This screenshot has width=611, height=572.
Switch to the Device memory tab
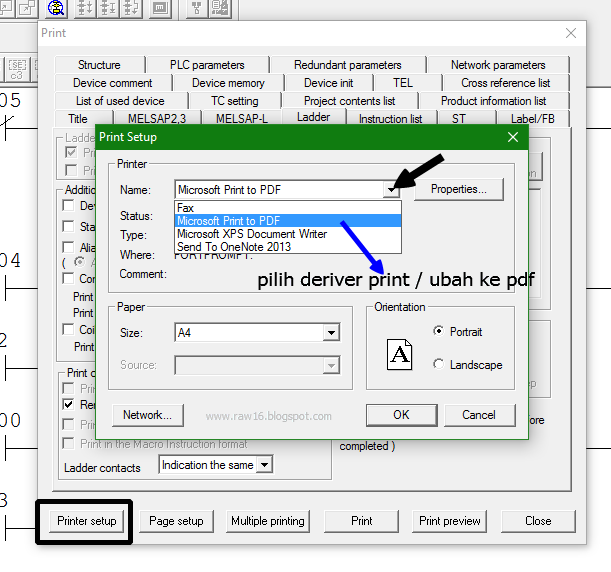click(228, 83)
